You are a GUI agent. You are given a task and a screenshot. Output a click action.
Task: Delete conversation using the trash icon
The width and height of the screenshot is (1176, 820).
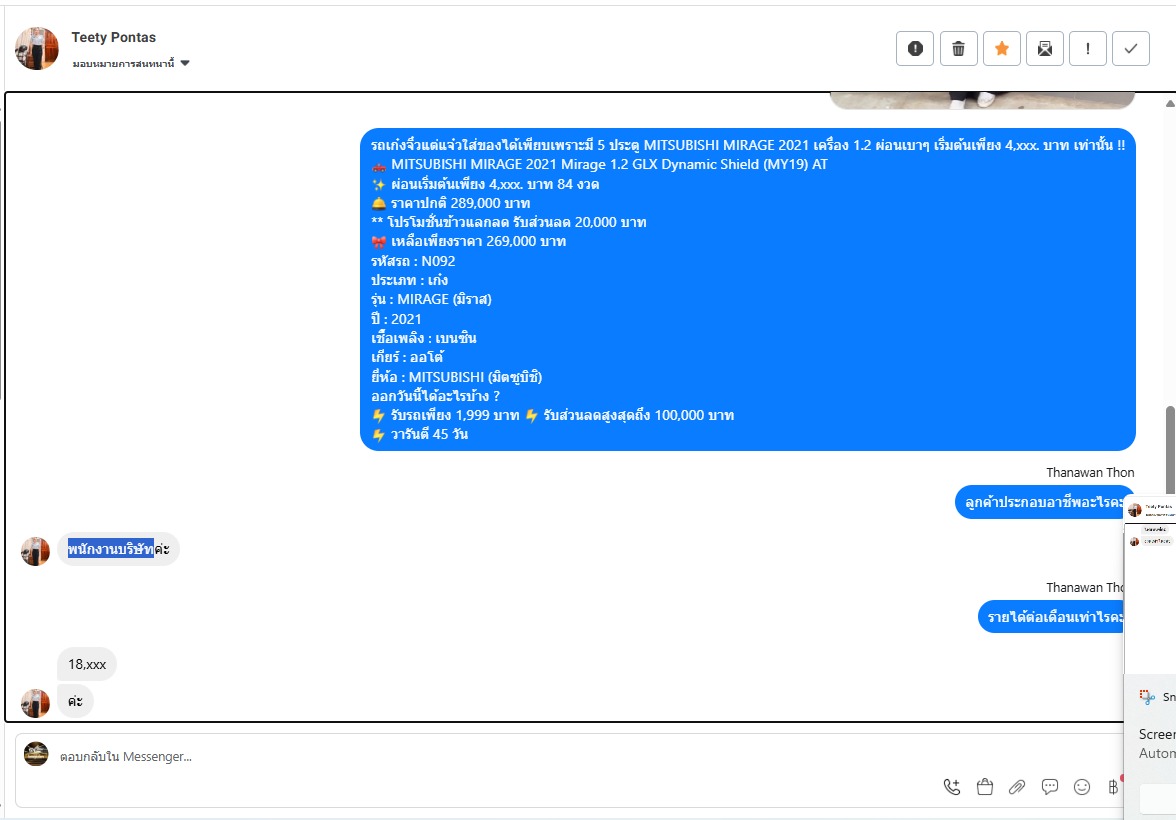(958, 49)
